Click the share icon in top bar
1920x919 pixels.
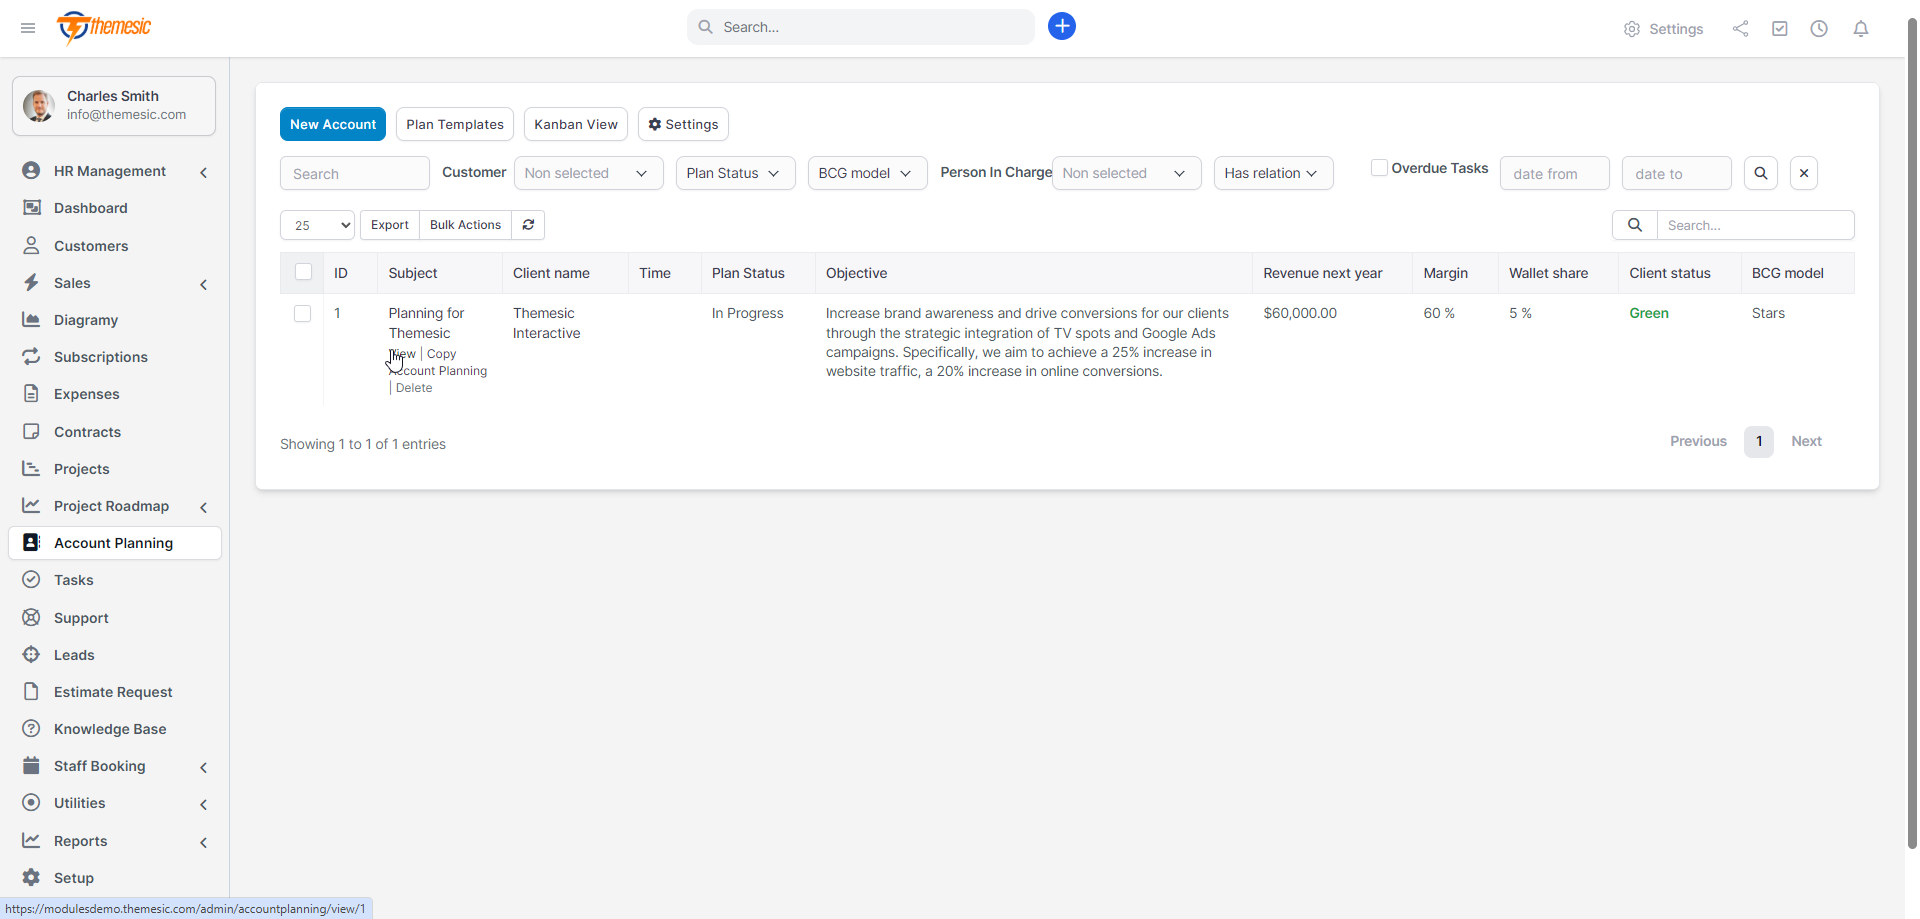coord(1741,29)
